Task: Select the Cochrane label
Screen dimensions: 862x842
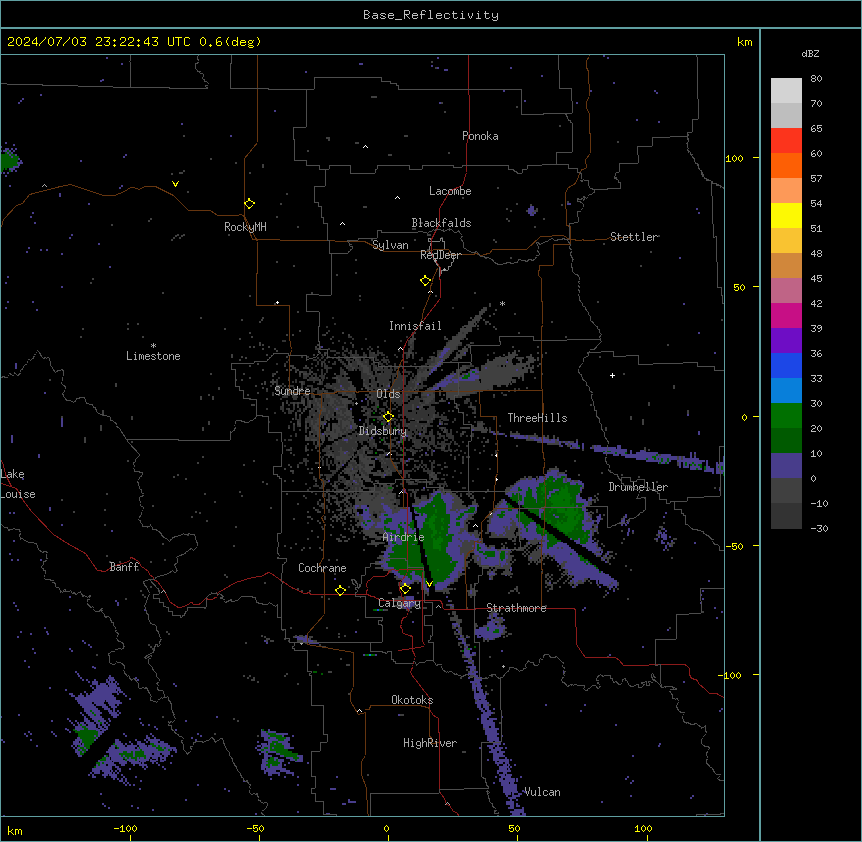Action: (x=322, y=568)
